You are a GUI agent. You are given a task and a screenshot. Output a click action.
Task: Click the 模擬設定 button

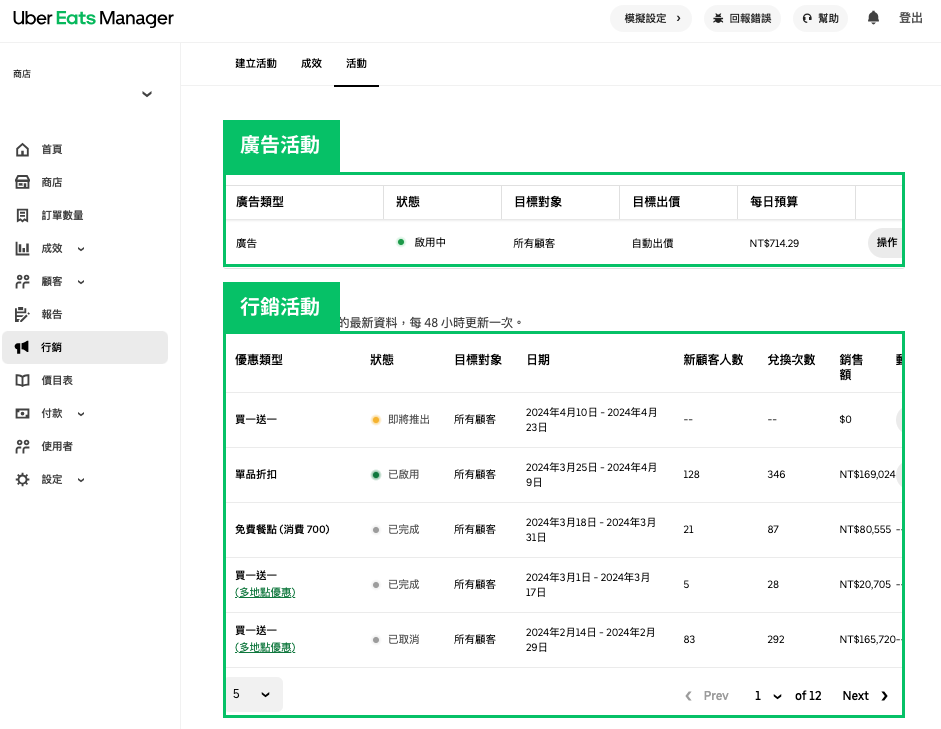[651, 18]
